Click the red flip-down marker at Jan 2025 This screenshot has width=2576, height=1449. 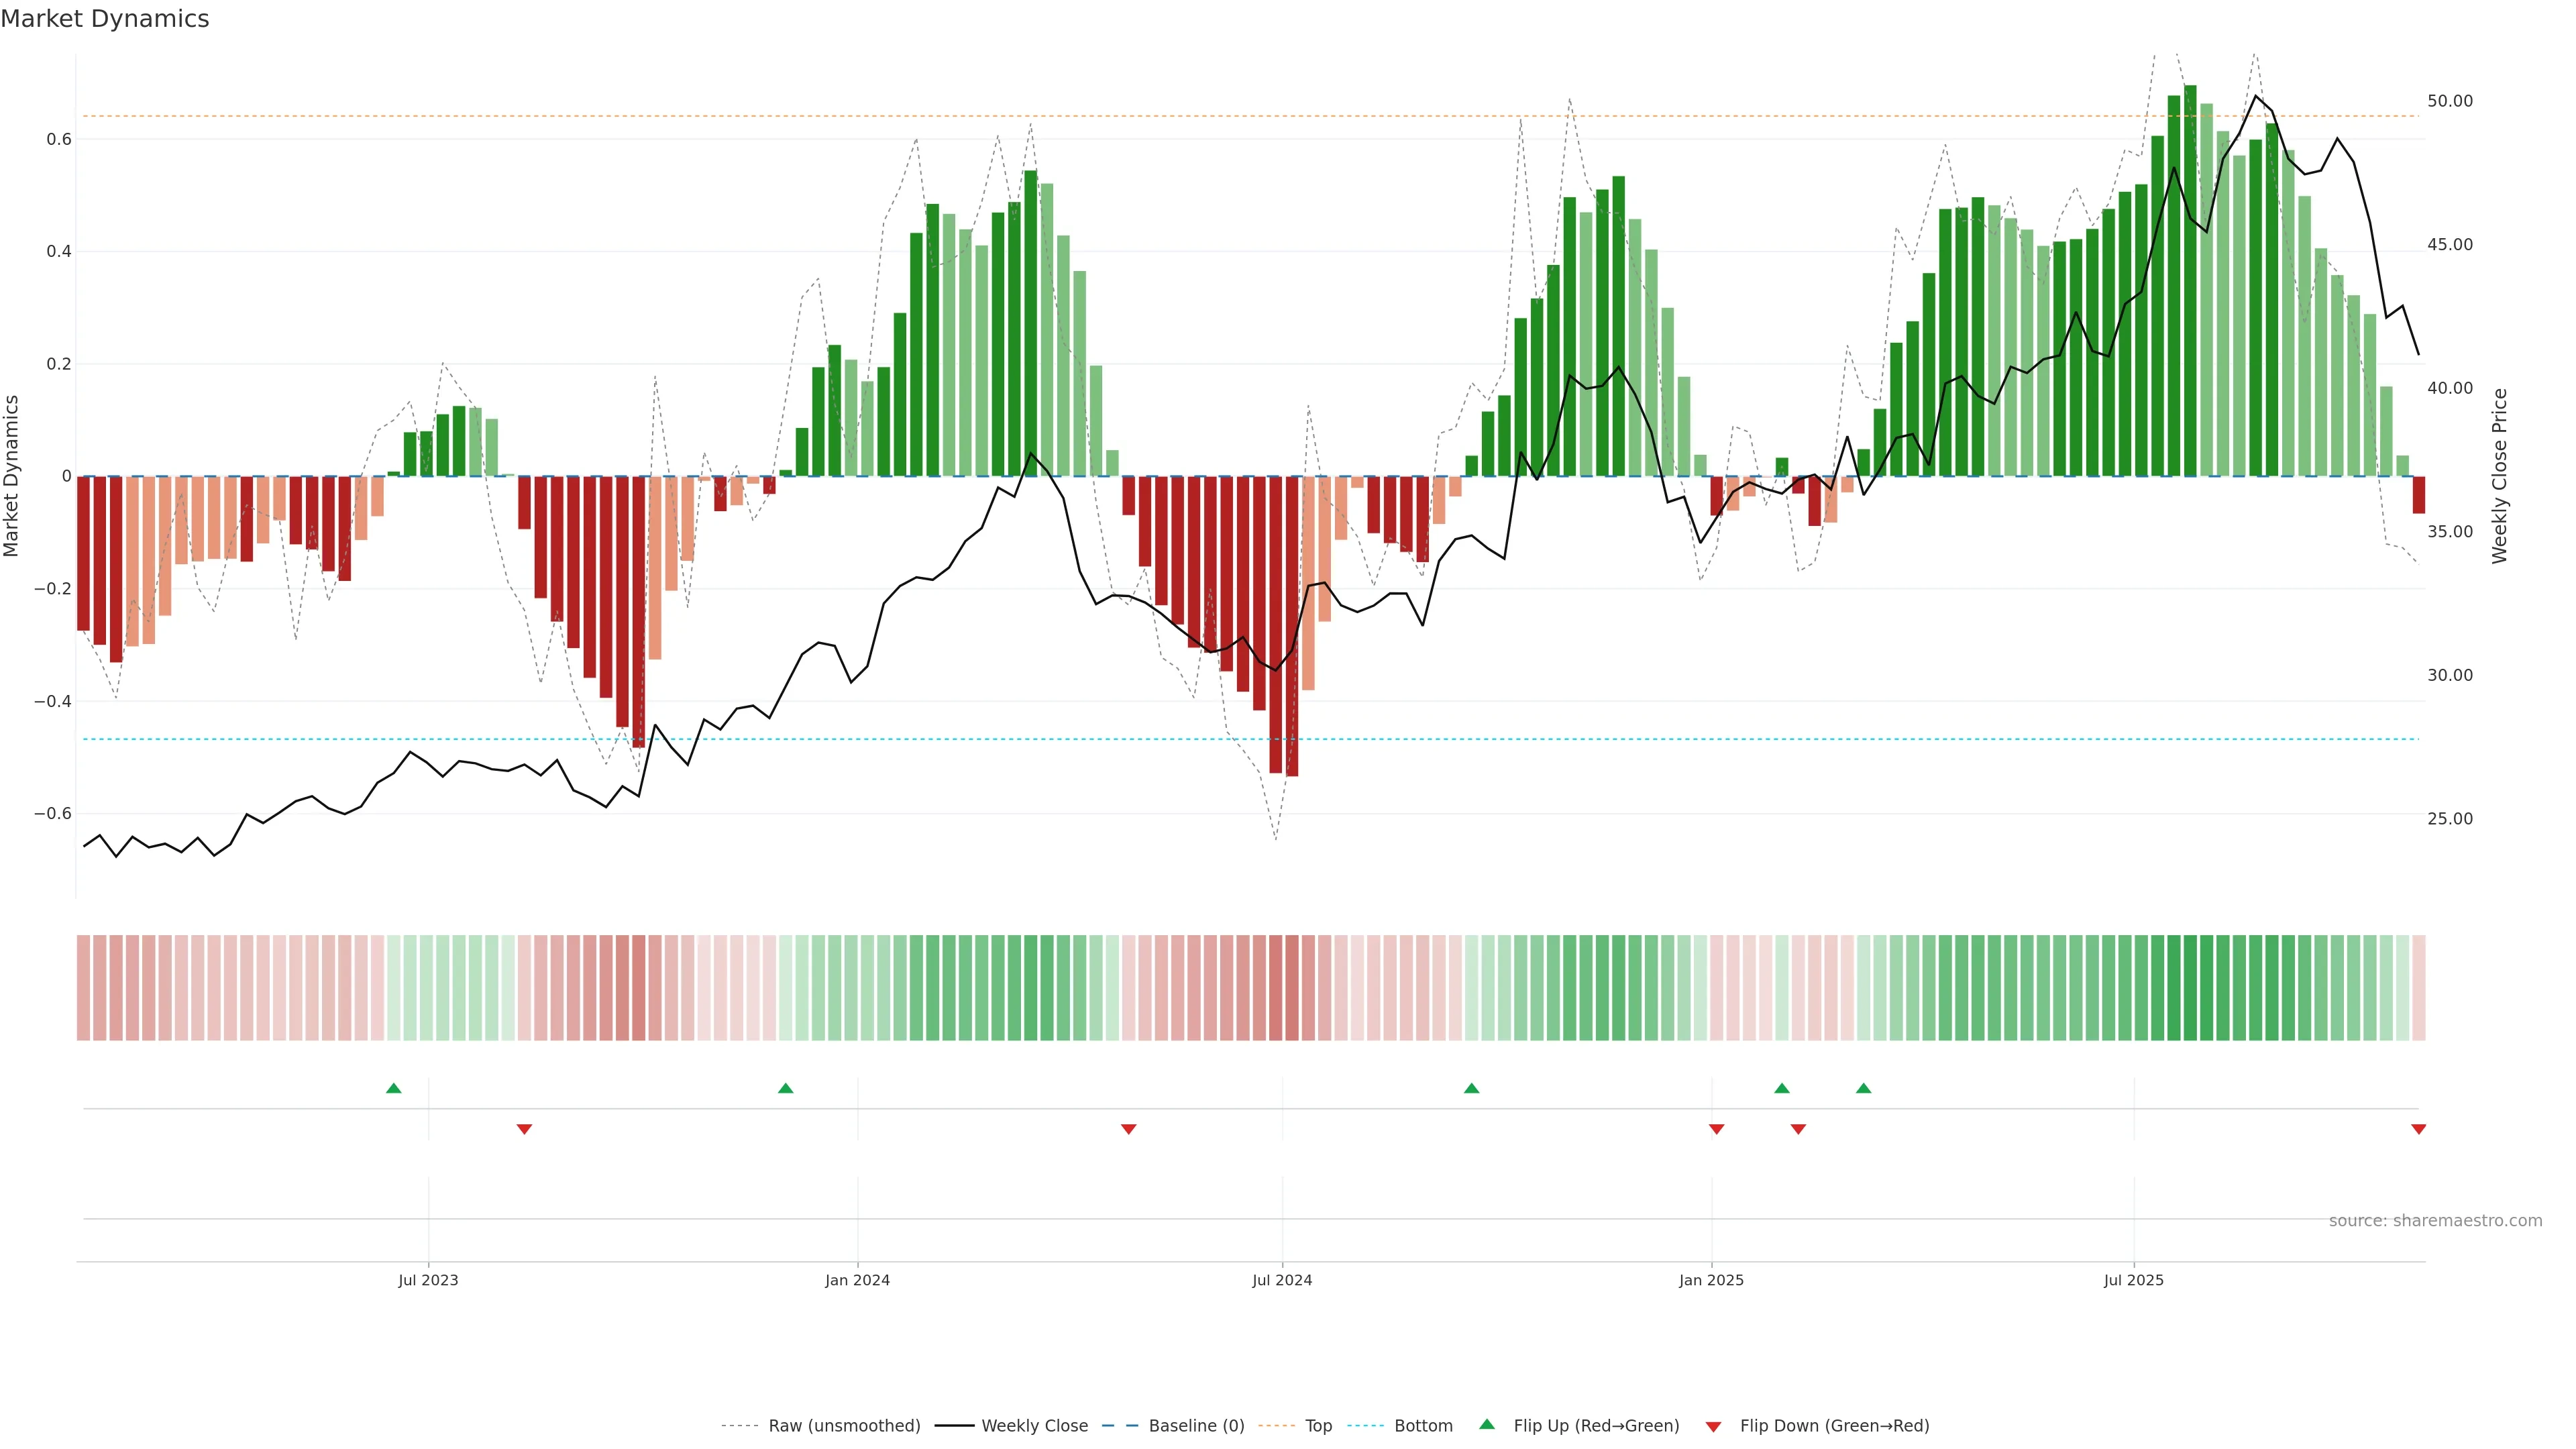pos(1716,1129)
